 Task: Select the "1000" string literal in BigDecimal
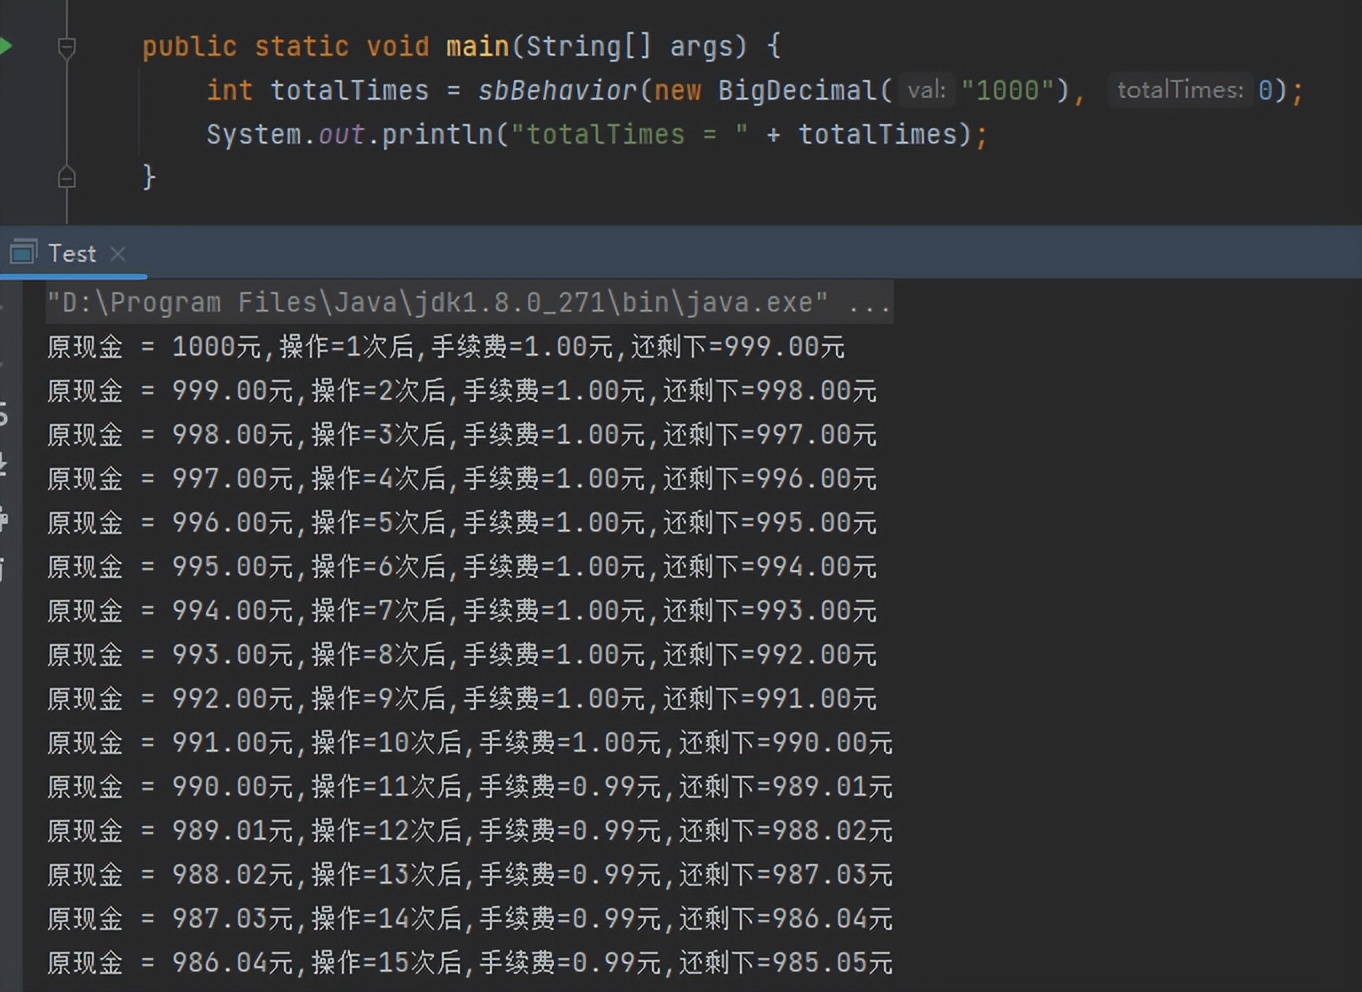point(1010,90)
